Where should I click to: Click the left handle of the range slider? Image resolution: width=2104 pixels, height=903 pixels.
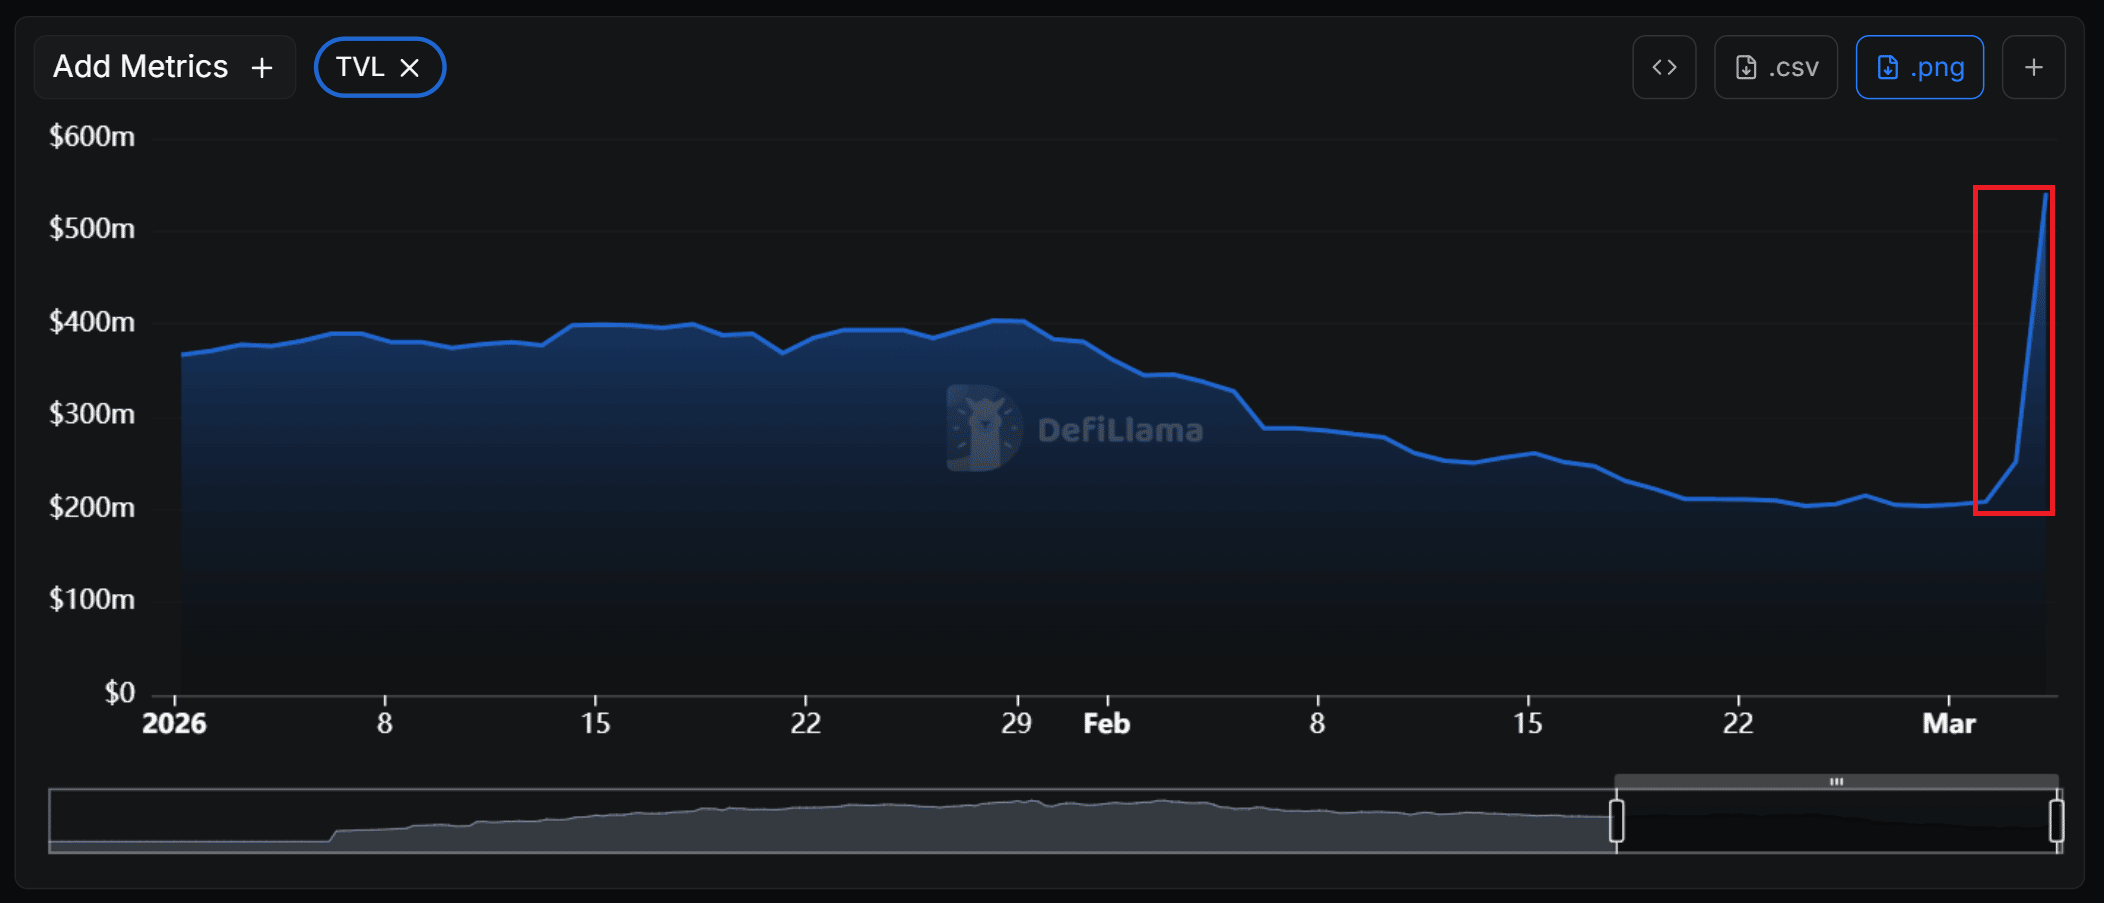coord(1616,821)
